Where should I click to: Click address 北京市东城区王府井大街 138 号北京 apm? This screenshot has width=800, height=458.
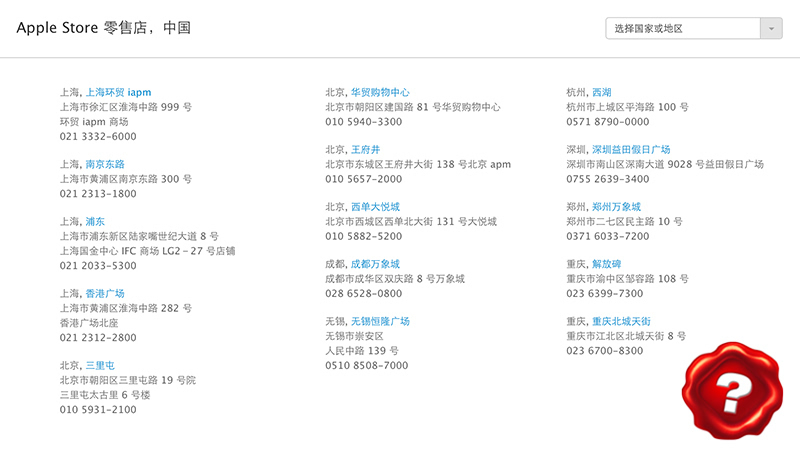click(418, 164)
